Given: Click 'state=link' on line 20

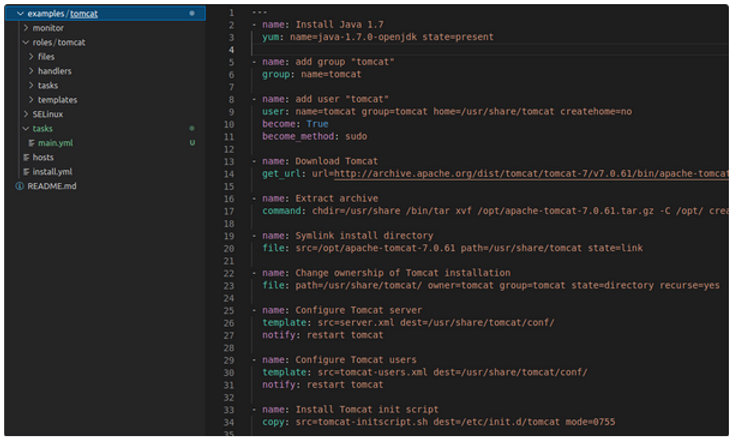Looking at the screenshot, I should point(615,248).
